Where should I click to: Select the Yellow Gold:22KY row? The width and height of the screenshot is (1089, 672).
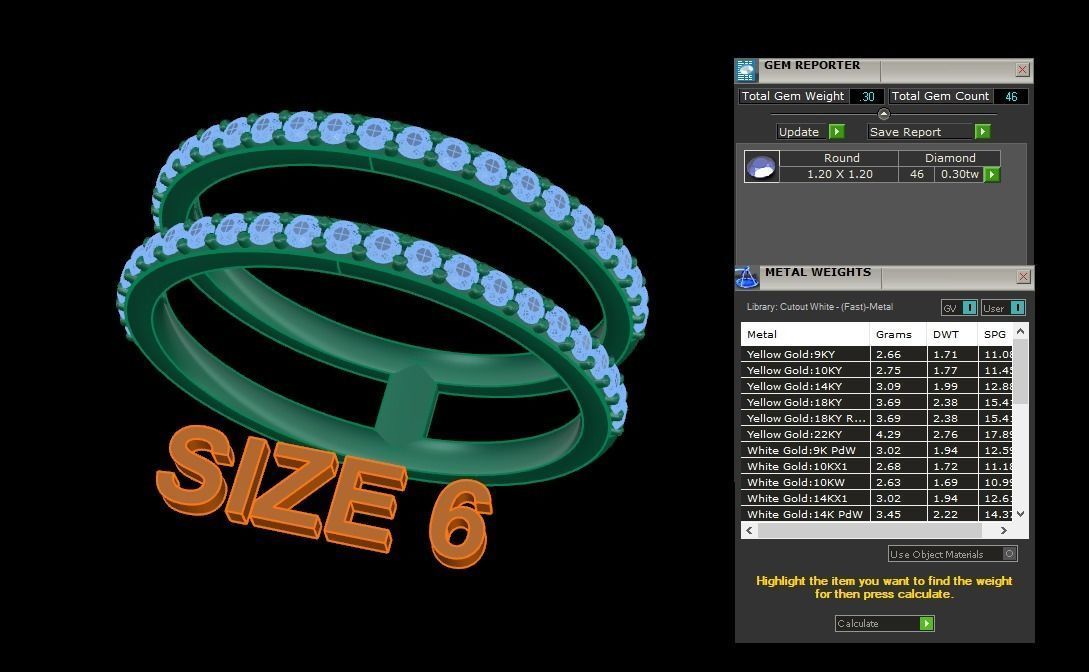tap(877, 434)
